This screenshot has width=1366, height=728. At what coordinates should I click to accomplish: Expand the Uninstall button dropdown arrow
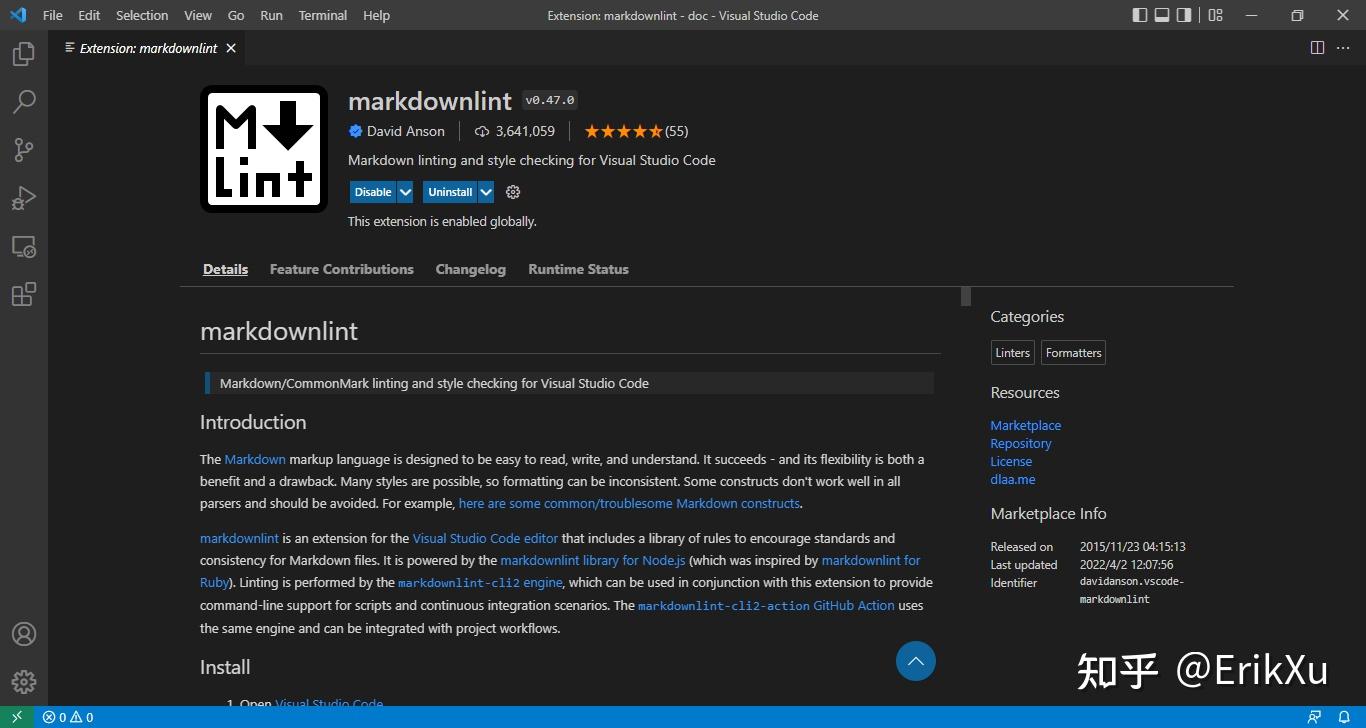[486, 192]
